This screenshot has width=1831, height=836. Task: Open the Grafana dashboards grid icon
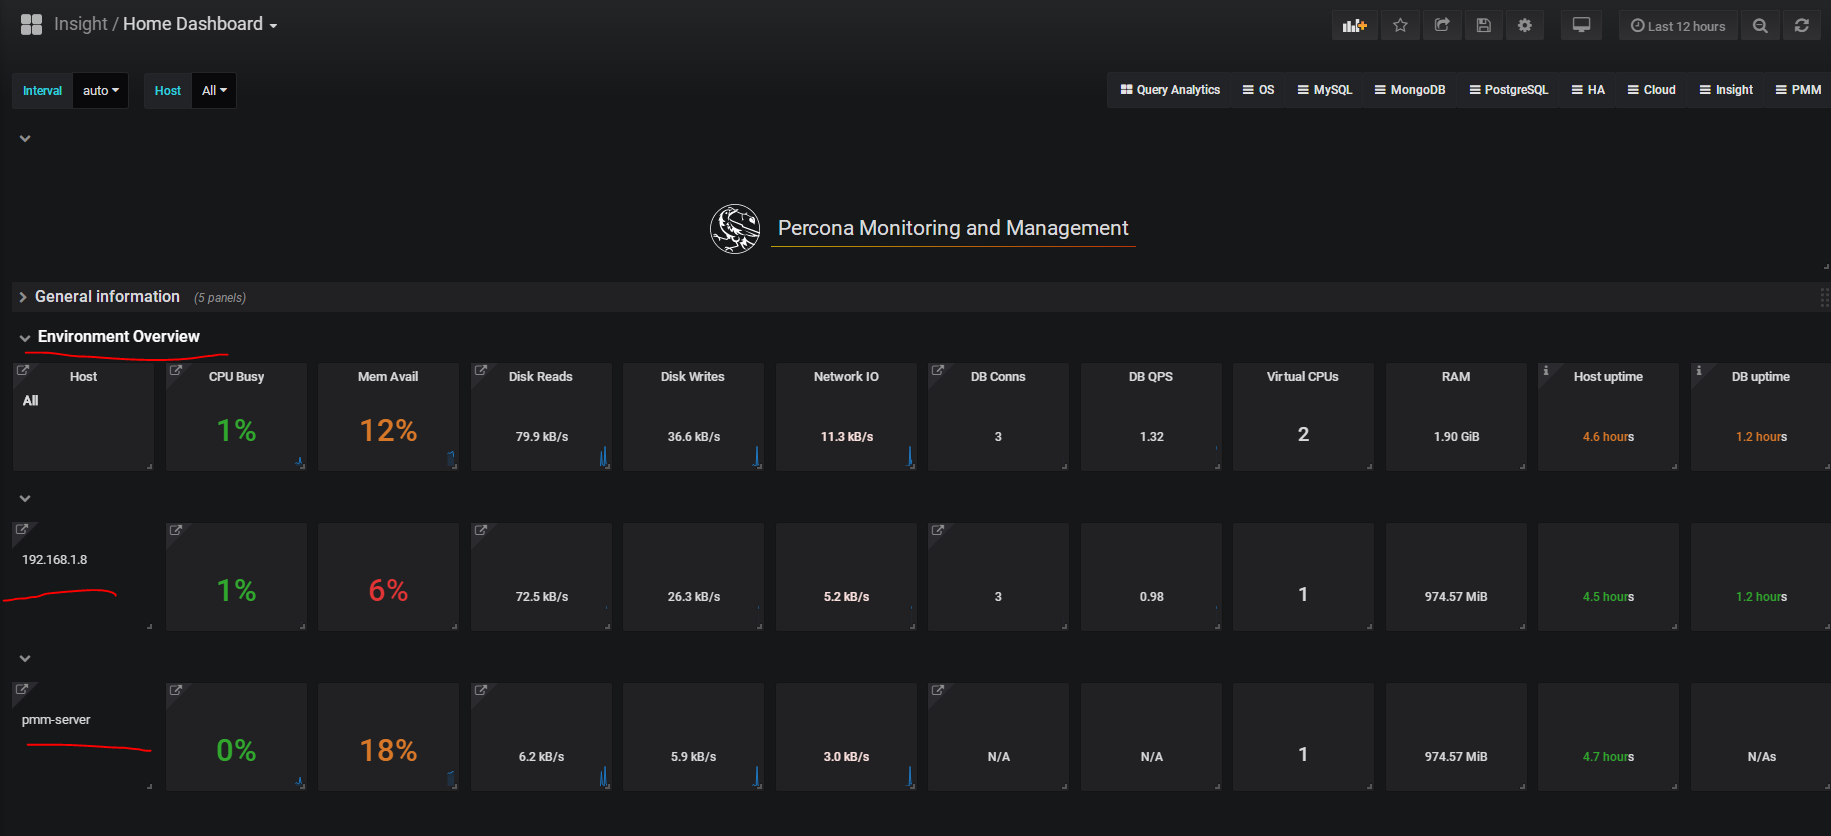pos(31,24)
